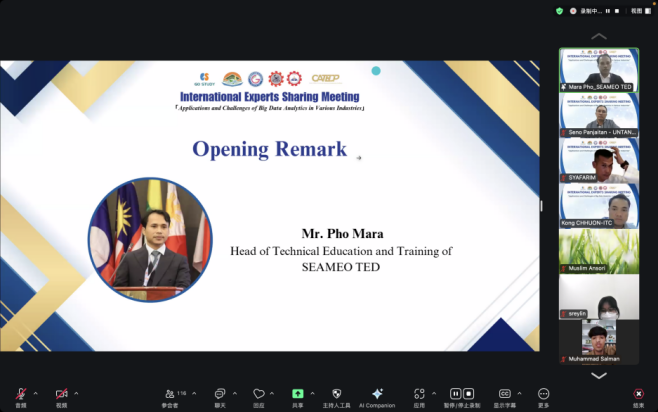Screen dimensions: 658x412
Task: Stop recording in bottom toolbar
Action: 469,394
